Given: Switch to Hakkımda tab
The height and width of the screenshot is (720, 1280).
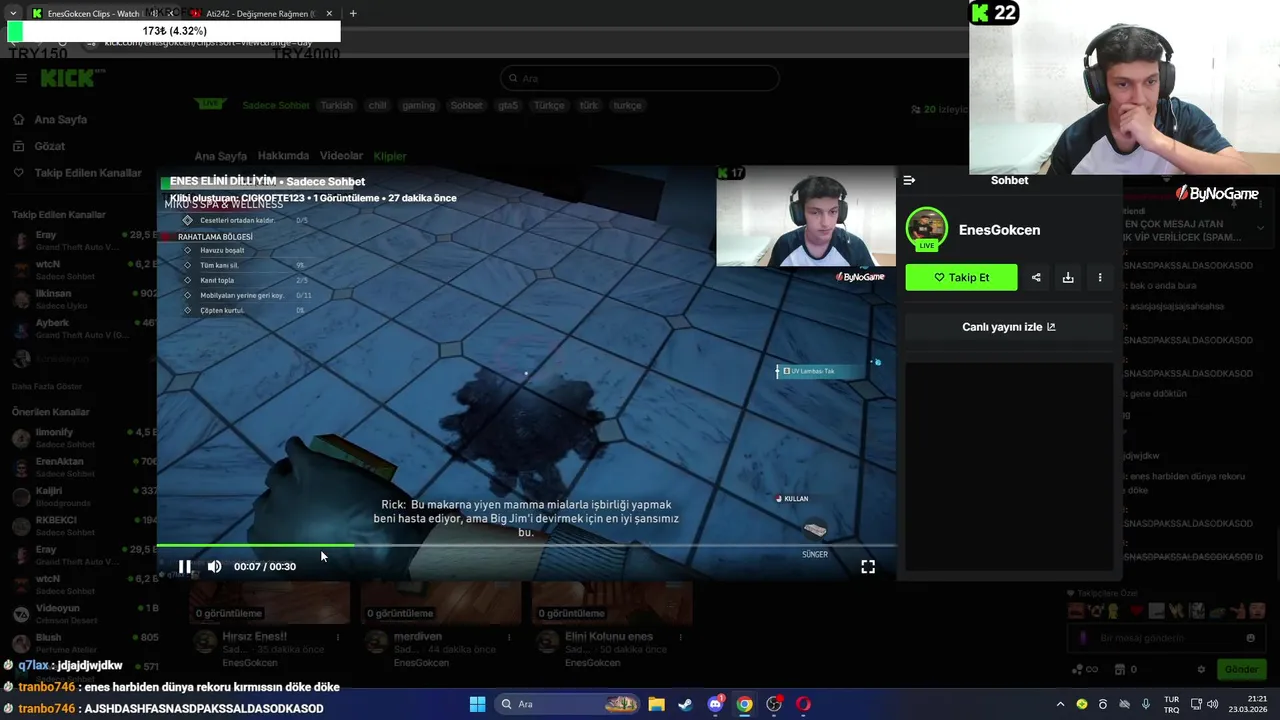Looking at the screenshot, I should 283,156.
